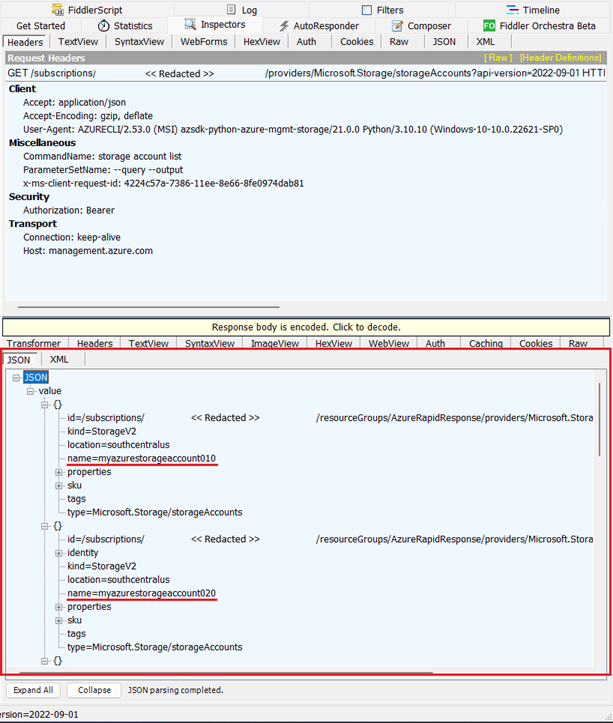Collapse the first {} object node
Viewport: 613px width, 723px height.
coord(44,405)
